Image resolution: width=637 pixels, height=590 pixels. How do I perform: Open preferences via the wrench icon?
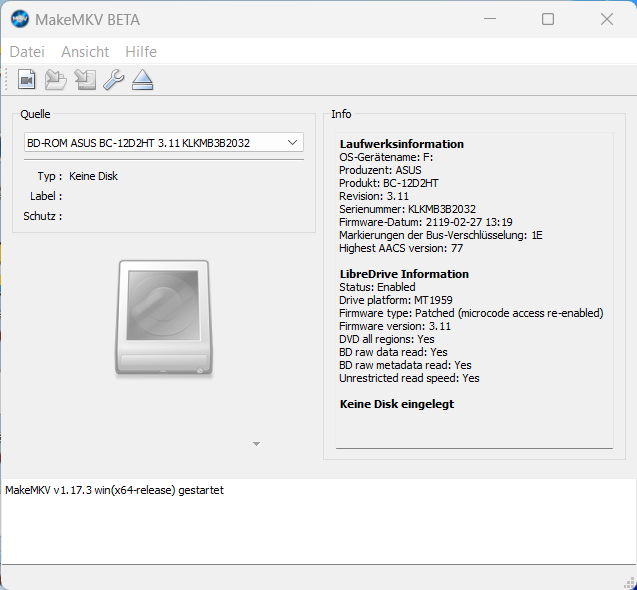114,79
